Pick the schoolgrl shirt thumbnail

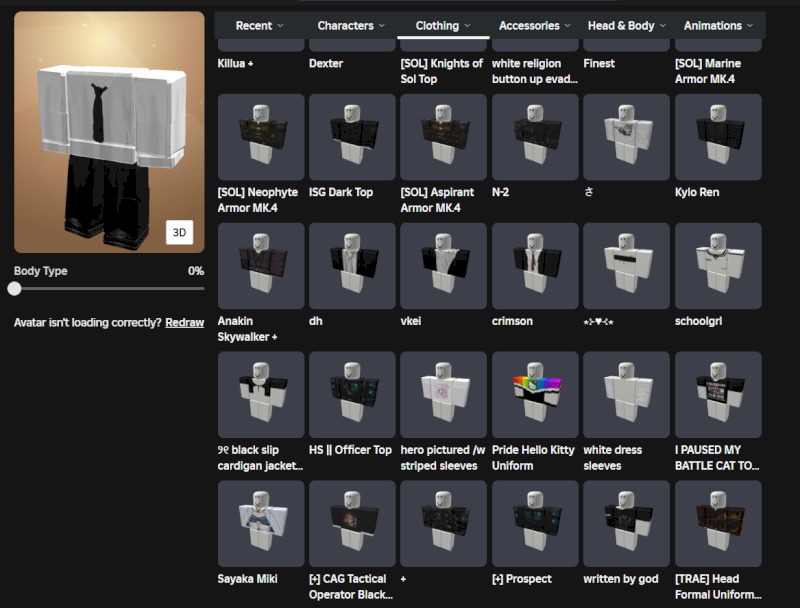pos(718,266)
